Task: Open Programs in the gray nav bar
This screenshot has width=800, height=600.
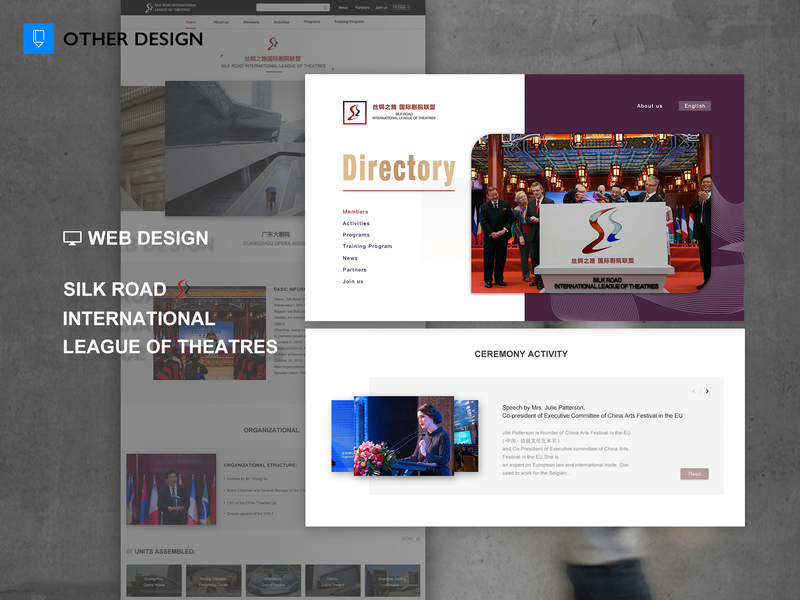Action: [x=312, y=22]
